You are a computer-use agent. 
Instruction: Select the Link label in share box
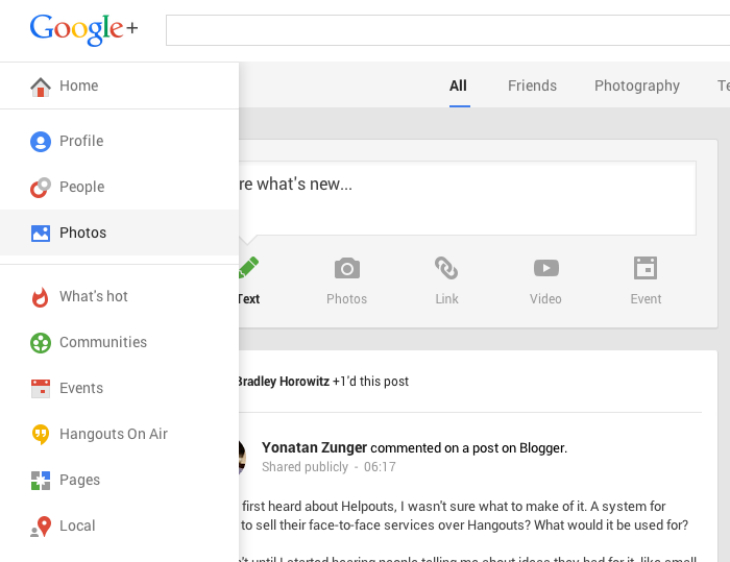(x=447, y=299)
